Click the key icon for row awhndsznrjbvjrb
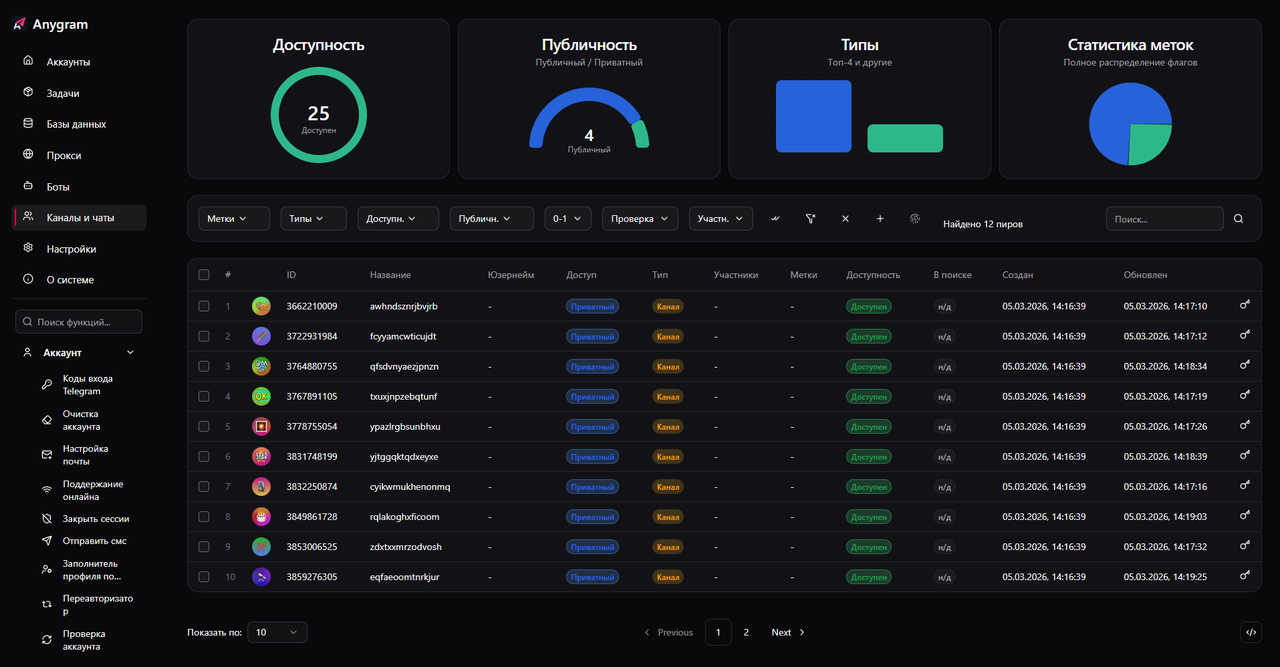The height and width of the screenshot is (667, 1280). pyautogui.click(x=1245, y=306)
